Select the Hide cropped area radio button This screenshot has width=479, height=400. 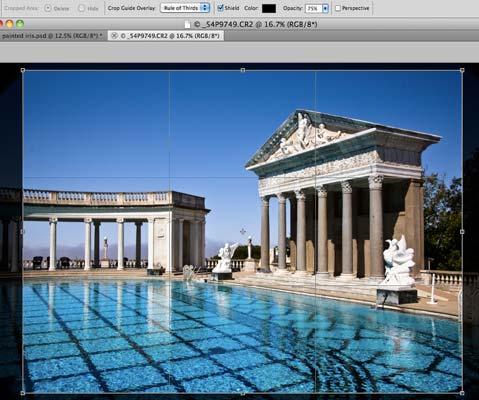(81, 8)
